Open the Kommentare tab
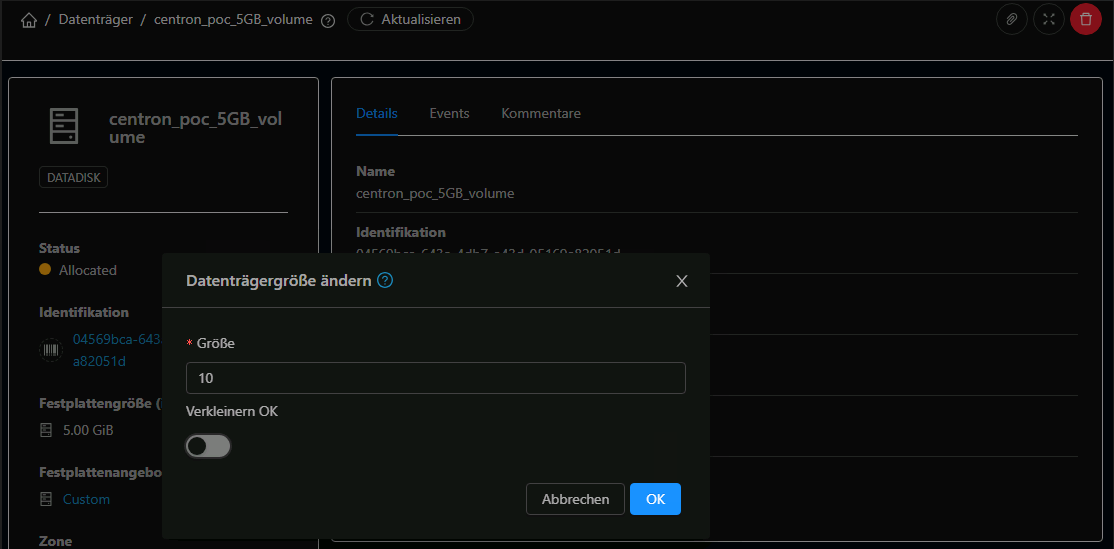 (541, 113)
